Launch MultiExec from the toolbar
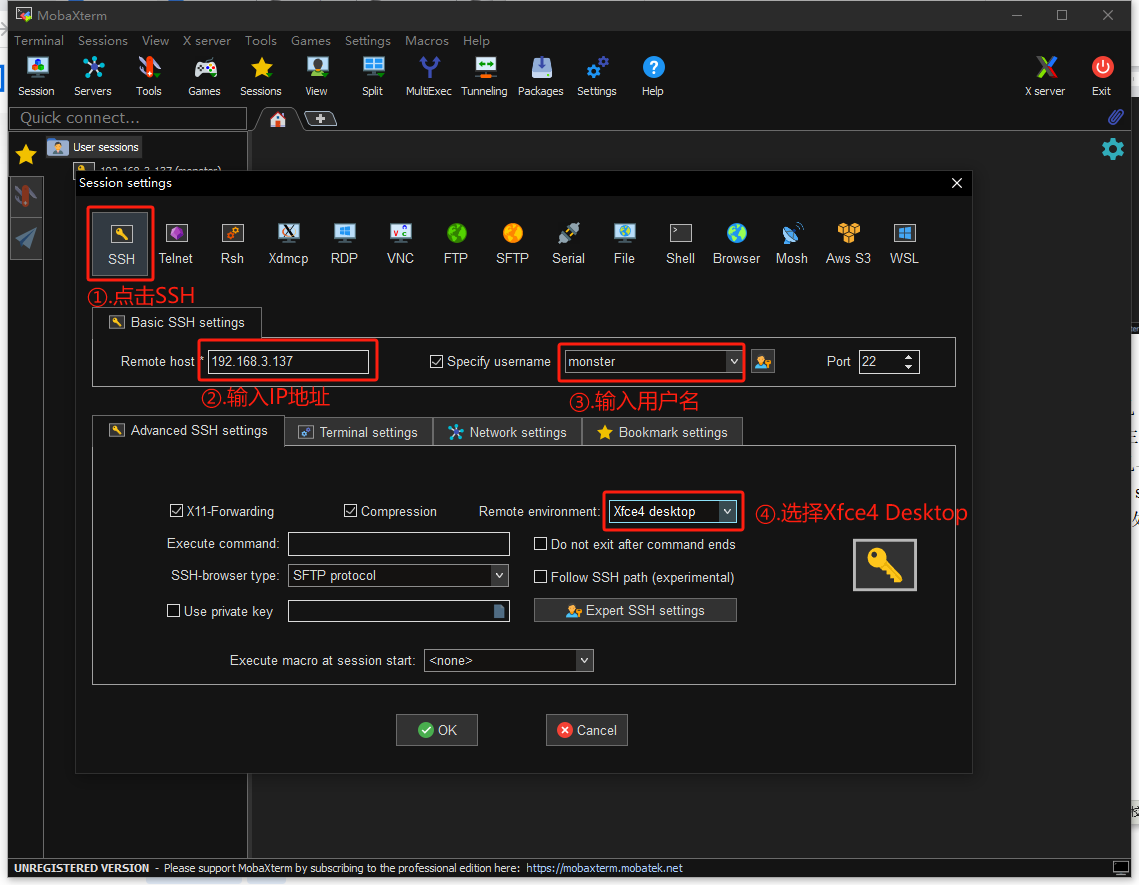 429,76
